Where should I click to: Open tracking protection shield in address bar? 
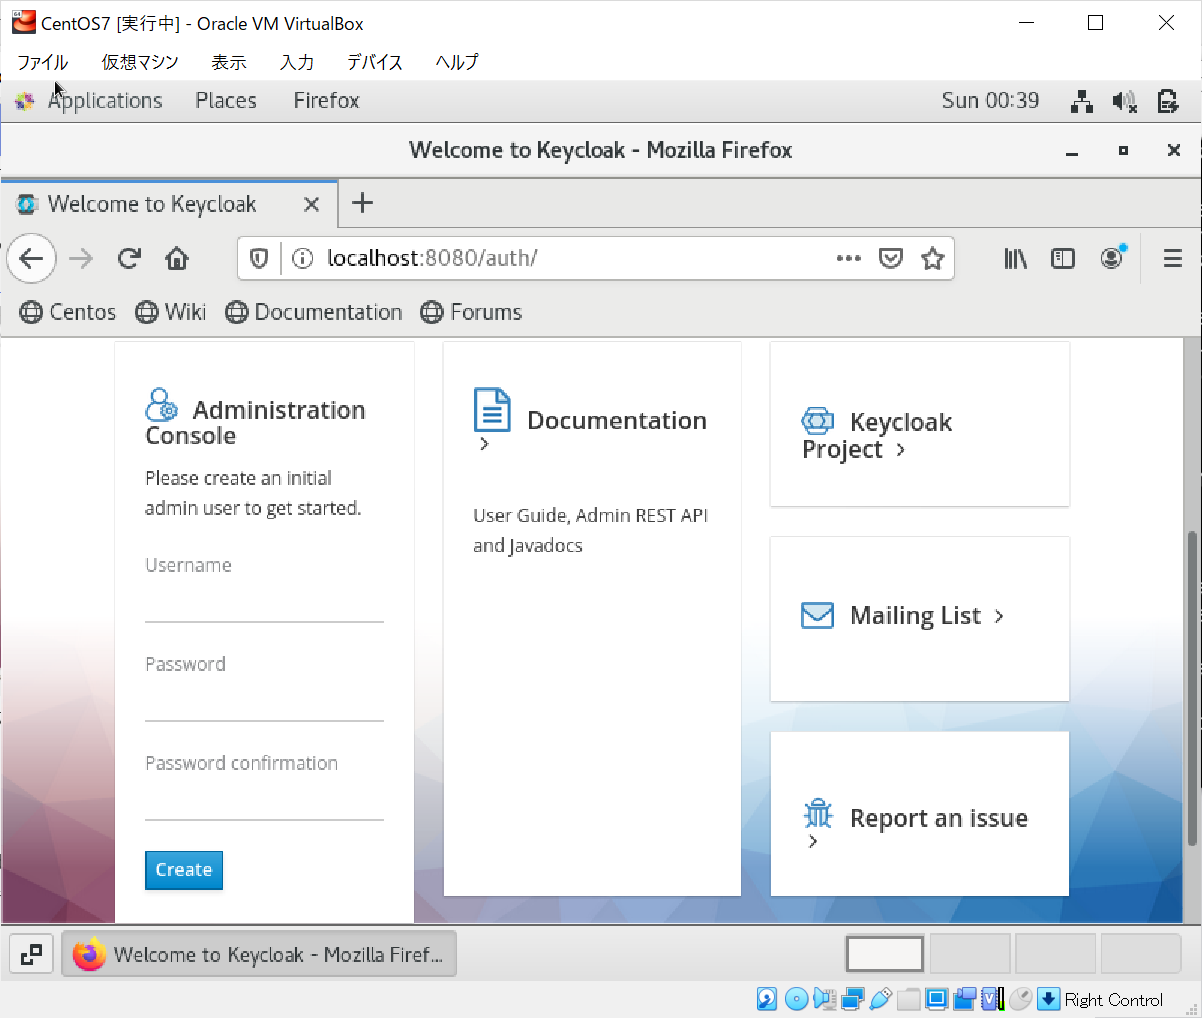259,259
